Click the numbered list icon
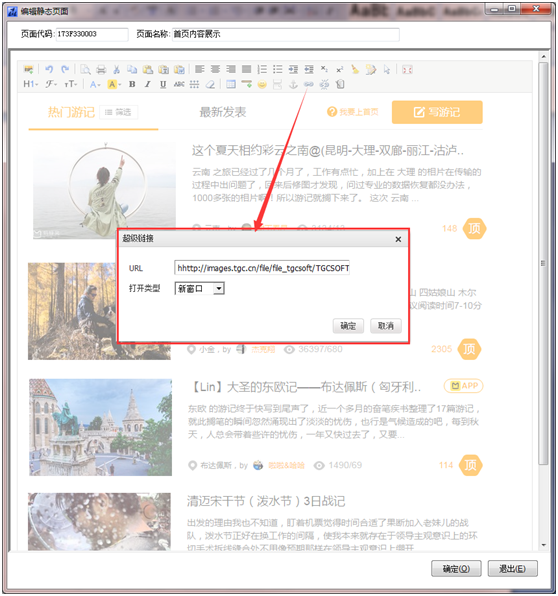The image size is (558, 596). point(262,69)
